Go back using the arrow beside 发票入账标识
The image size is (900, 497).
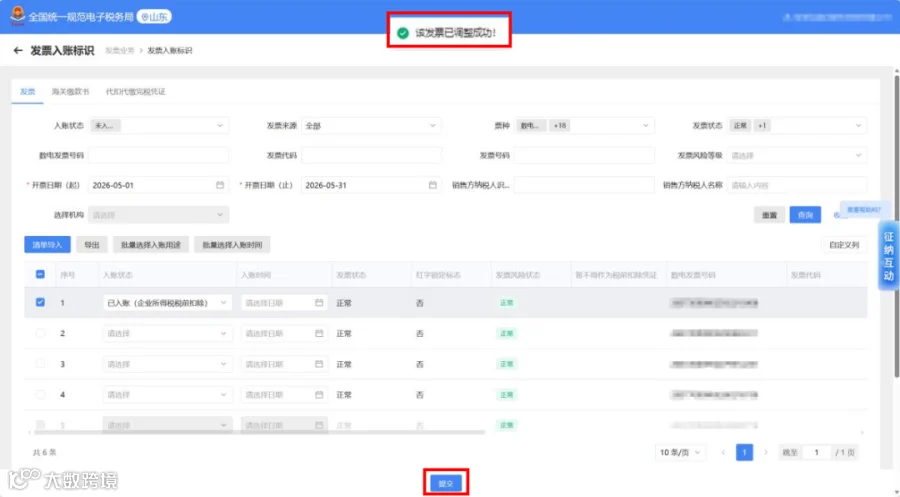click(x=18, y=51)
